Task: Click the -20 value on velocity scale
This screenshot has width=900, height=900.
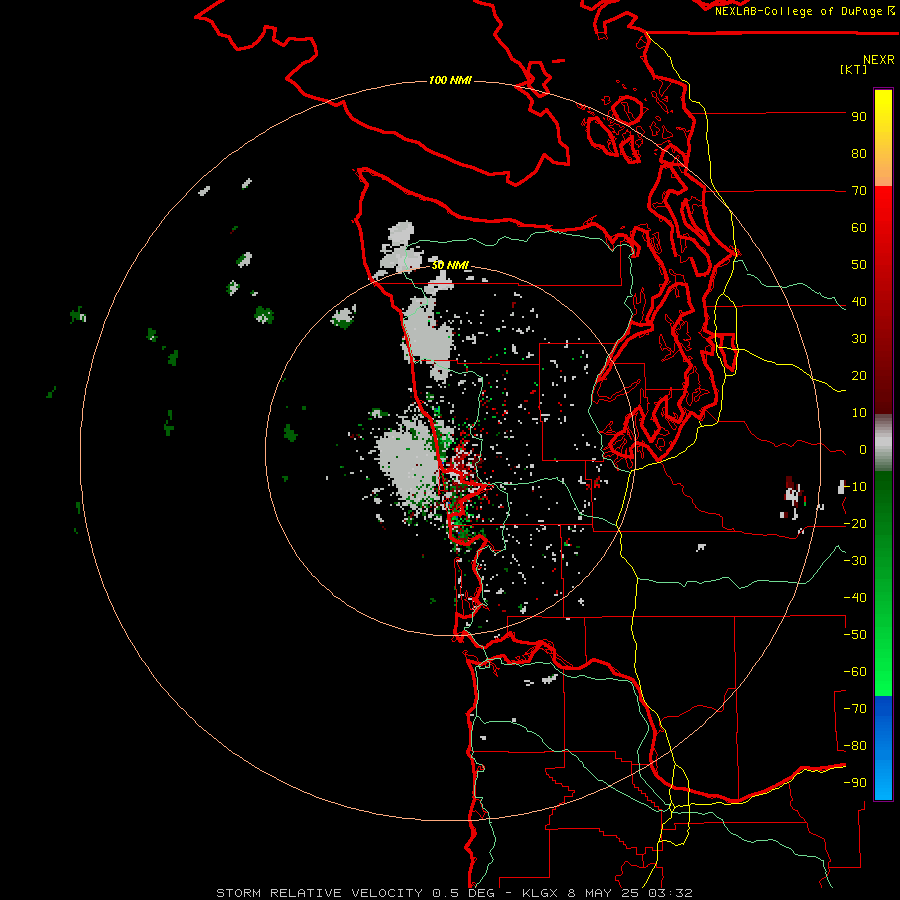Action: 855,524
